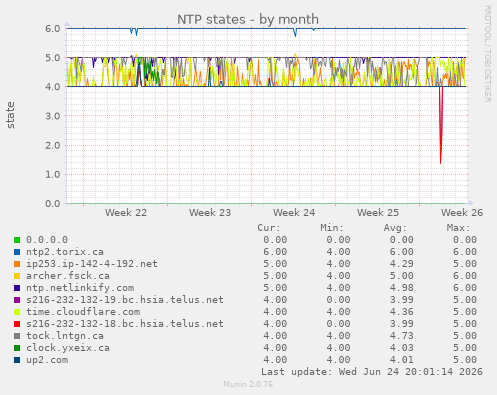Screen dimensions: 497x395
Task: Click the average value 4.98 for ntp.netlinkify.com
Action: (x=402, y=288)
